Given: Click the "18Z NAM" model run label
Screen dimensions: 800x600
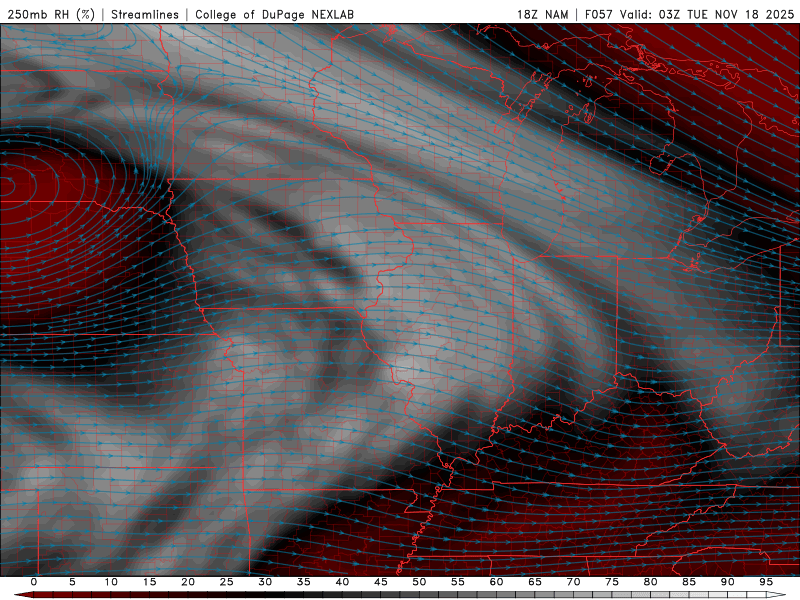Looking at the screenshot, I should pyautogui.click(x=542, y=14).
